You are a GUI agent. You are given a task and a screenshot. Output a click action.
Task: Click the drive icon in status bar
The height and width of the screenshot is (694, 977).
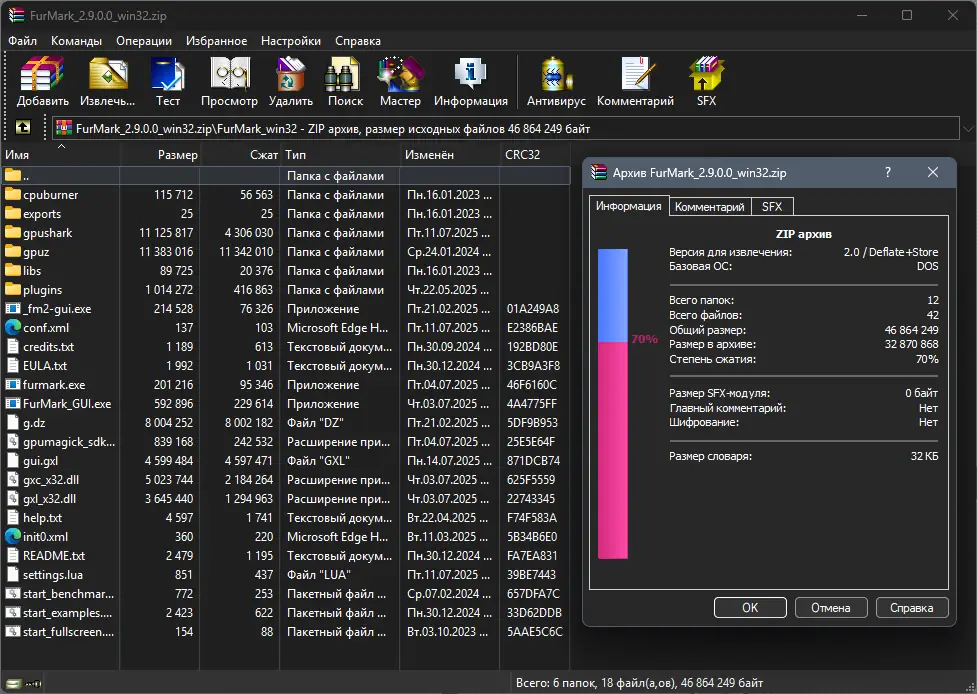pos(13,684)
